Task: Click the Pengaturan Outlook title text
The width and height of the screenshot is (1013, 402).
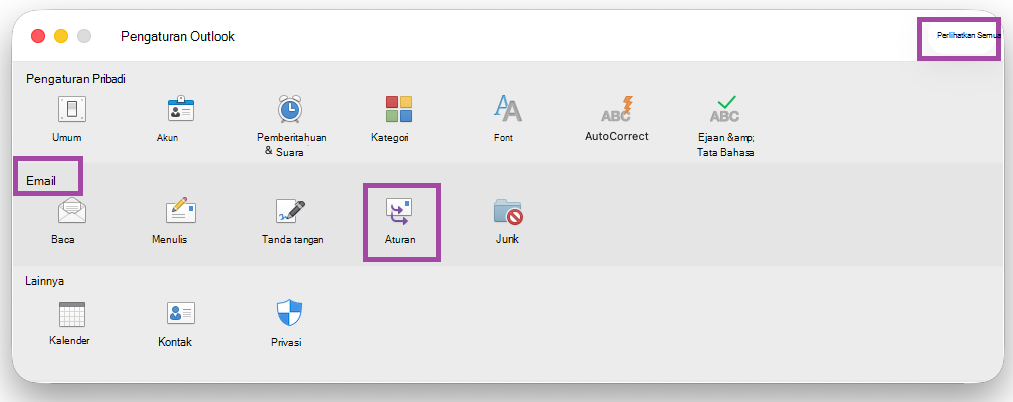Action: (x=178, y=37)
